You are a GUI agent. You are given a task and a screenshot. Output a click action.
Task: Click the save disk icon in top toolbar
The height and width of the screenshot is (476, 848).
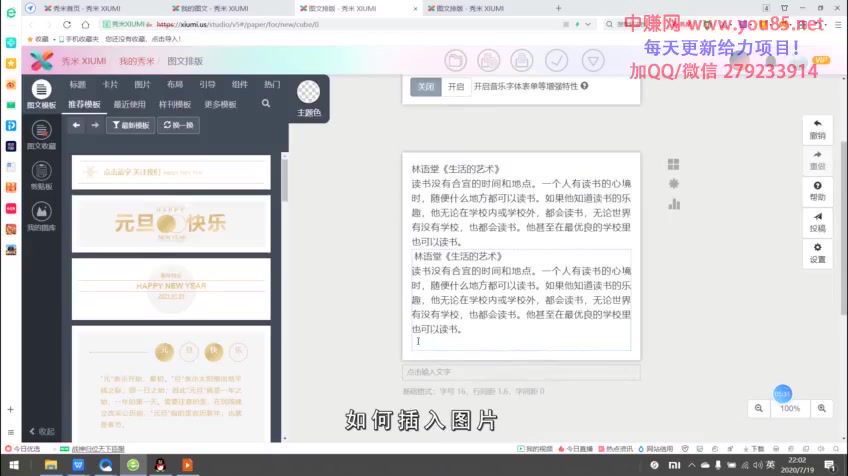(522, 60)
